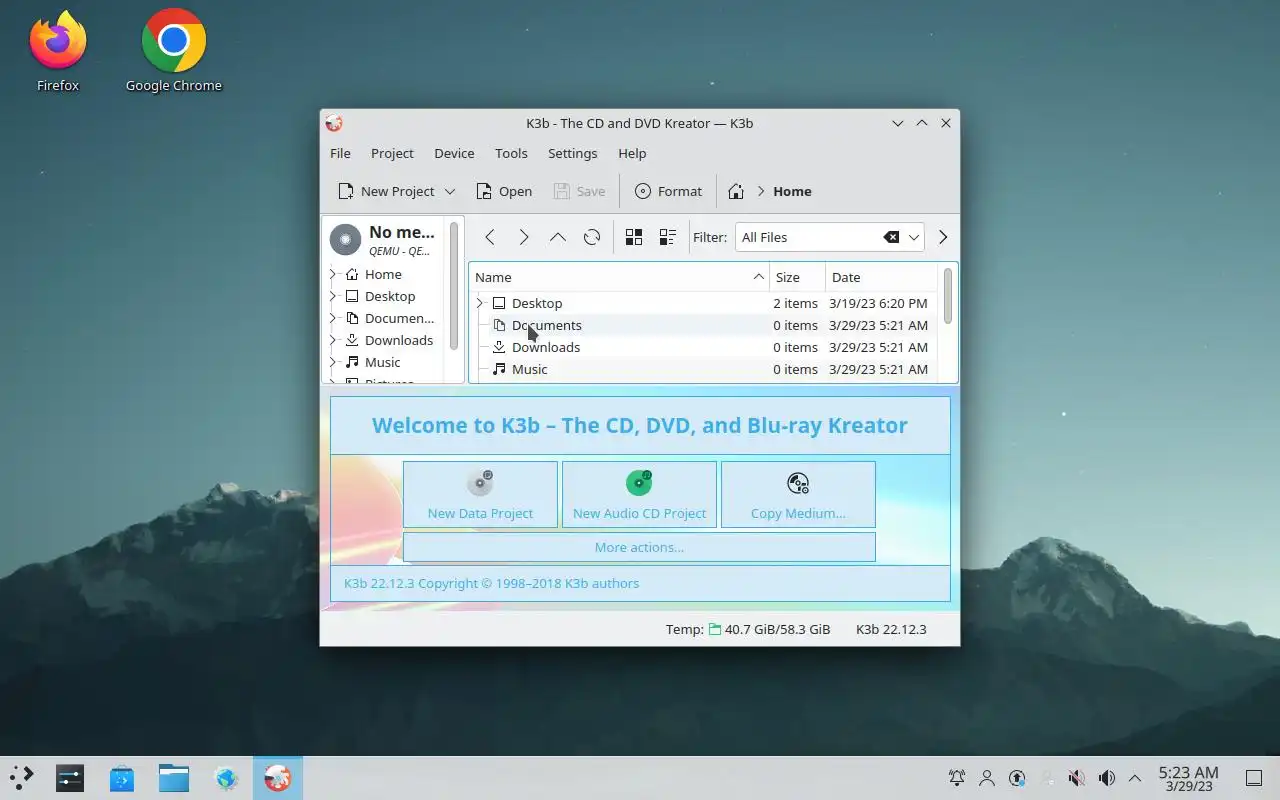Expand the Desktop row in file list
Screen dimensions: 1280x800
click(480, 303)
